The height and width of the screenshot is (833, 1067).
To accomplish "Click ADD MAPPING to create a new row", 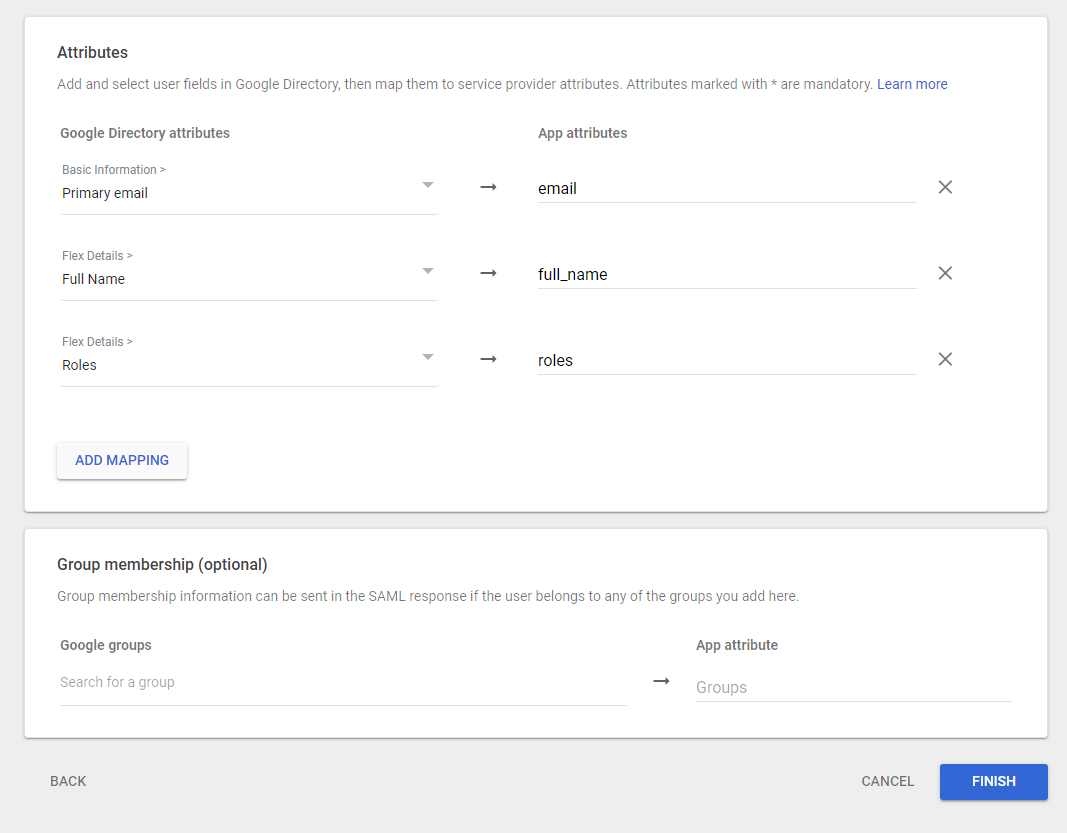I will [x=121, y=460].
